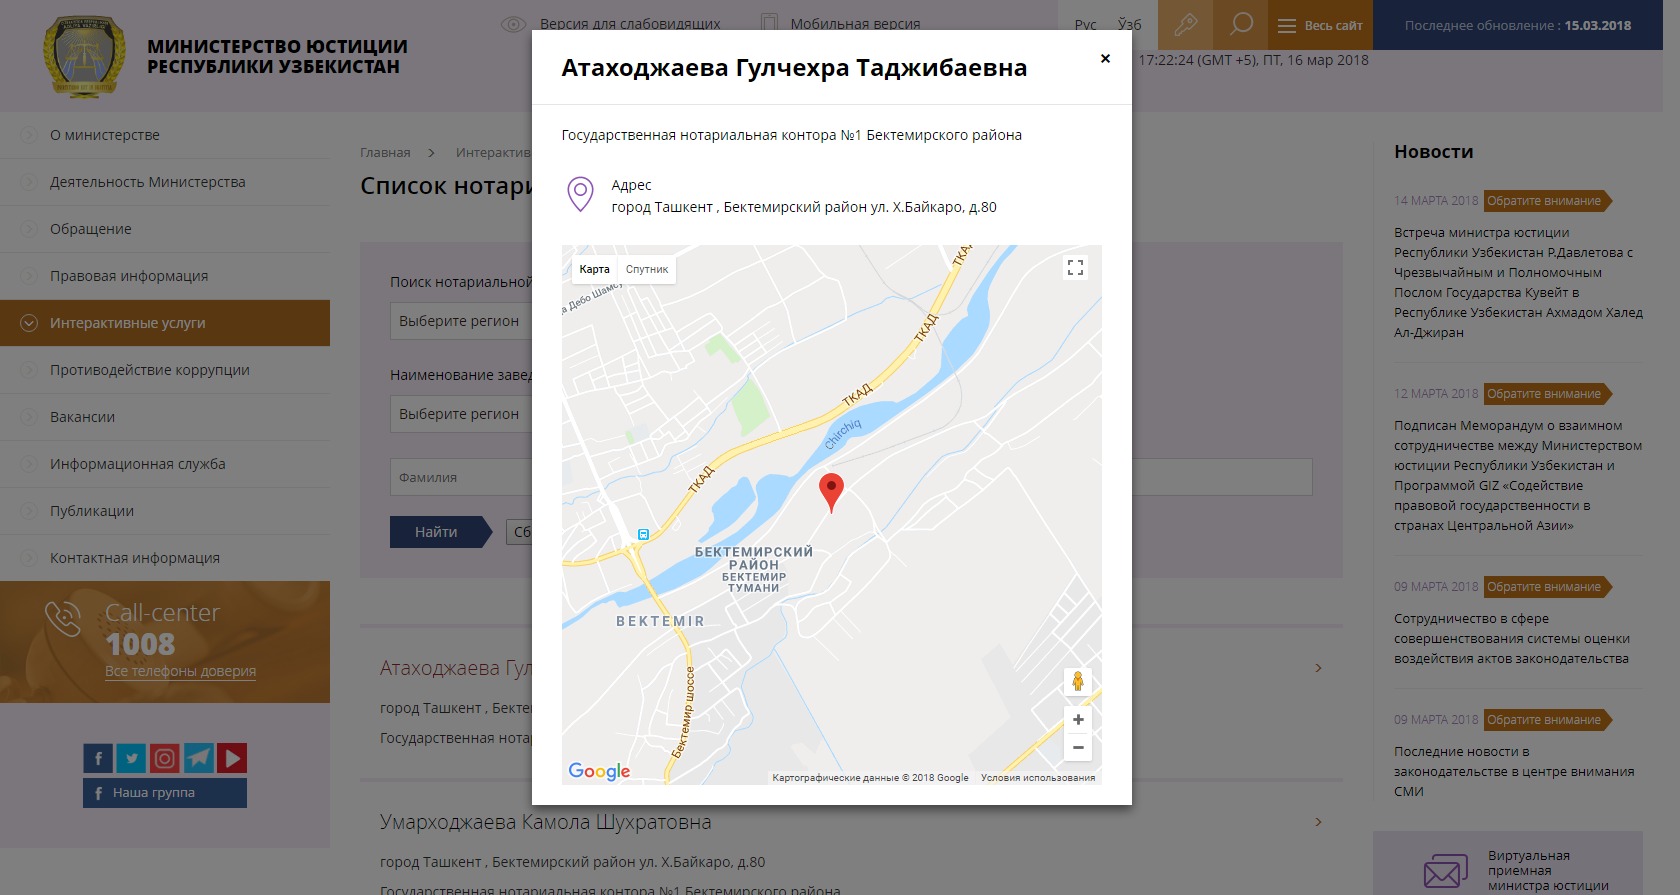Zoom in on the map
Screen dimensions: 1680x895
click(1078, 719)
